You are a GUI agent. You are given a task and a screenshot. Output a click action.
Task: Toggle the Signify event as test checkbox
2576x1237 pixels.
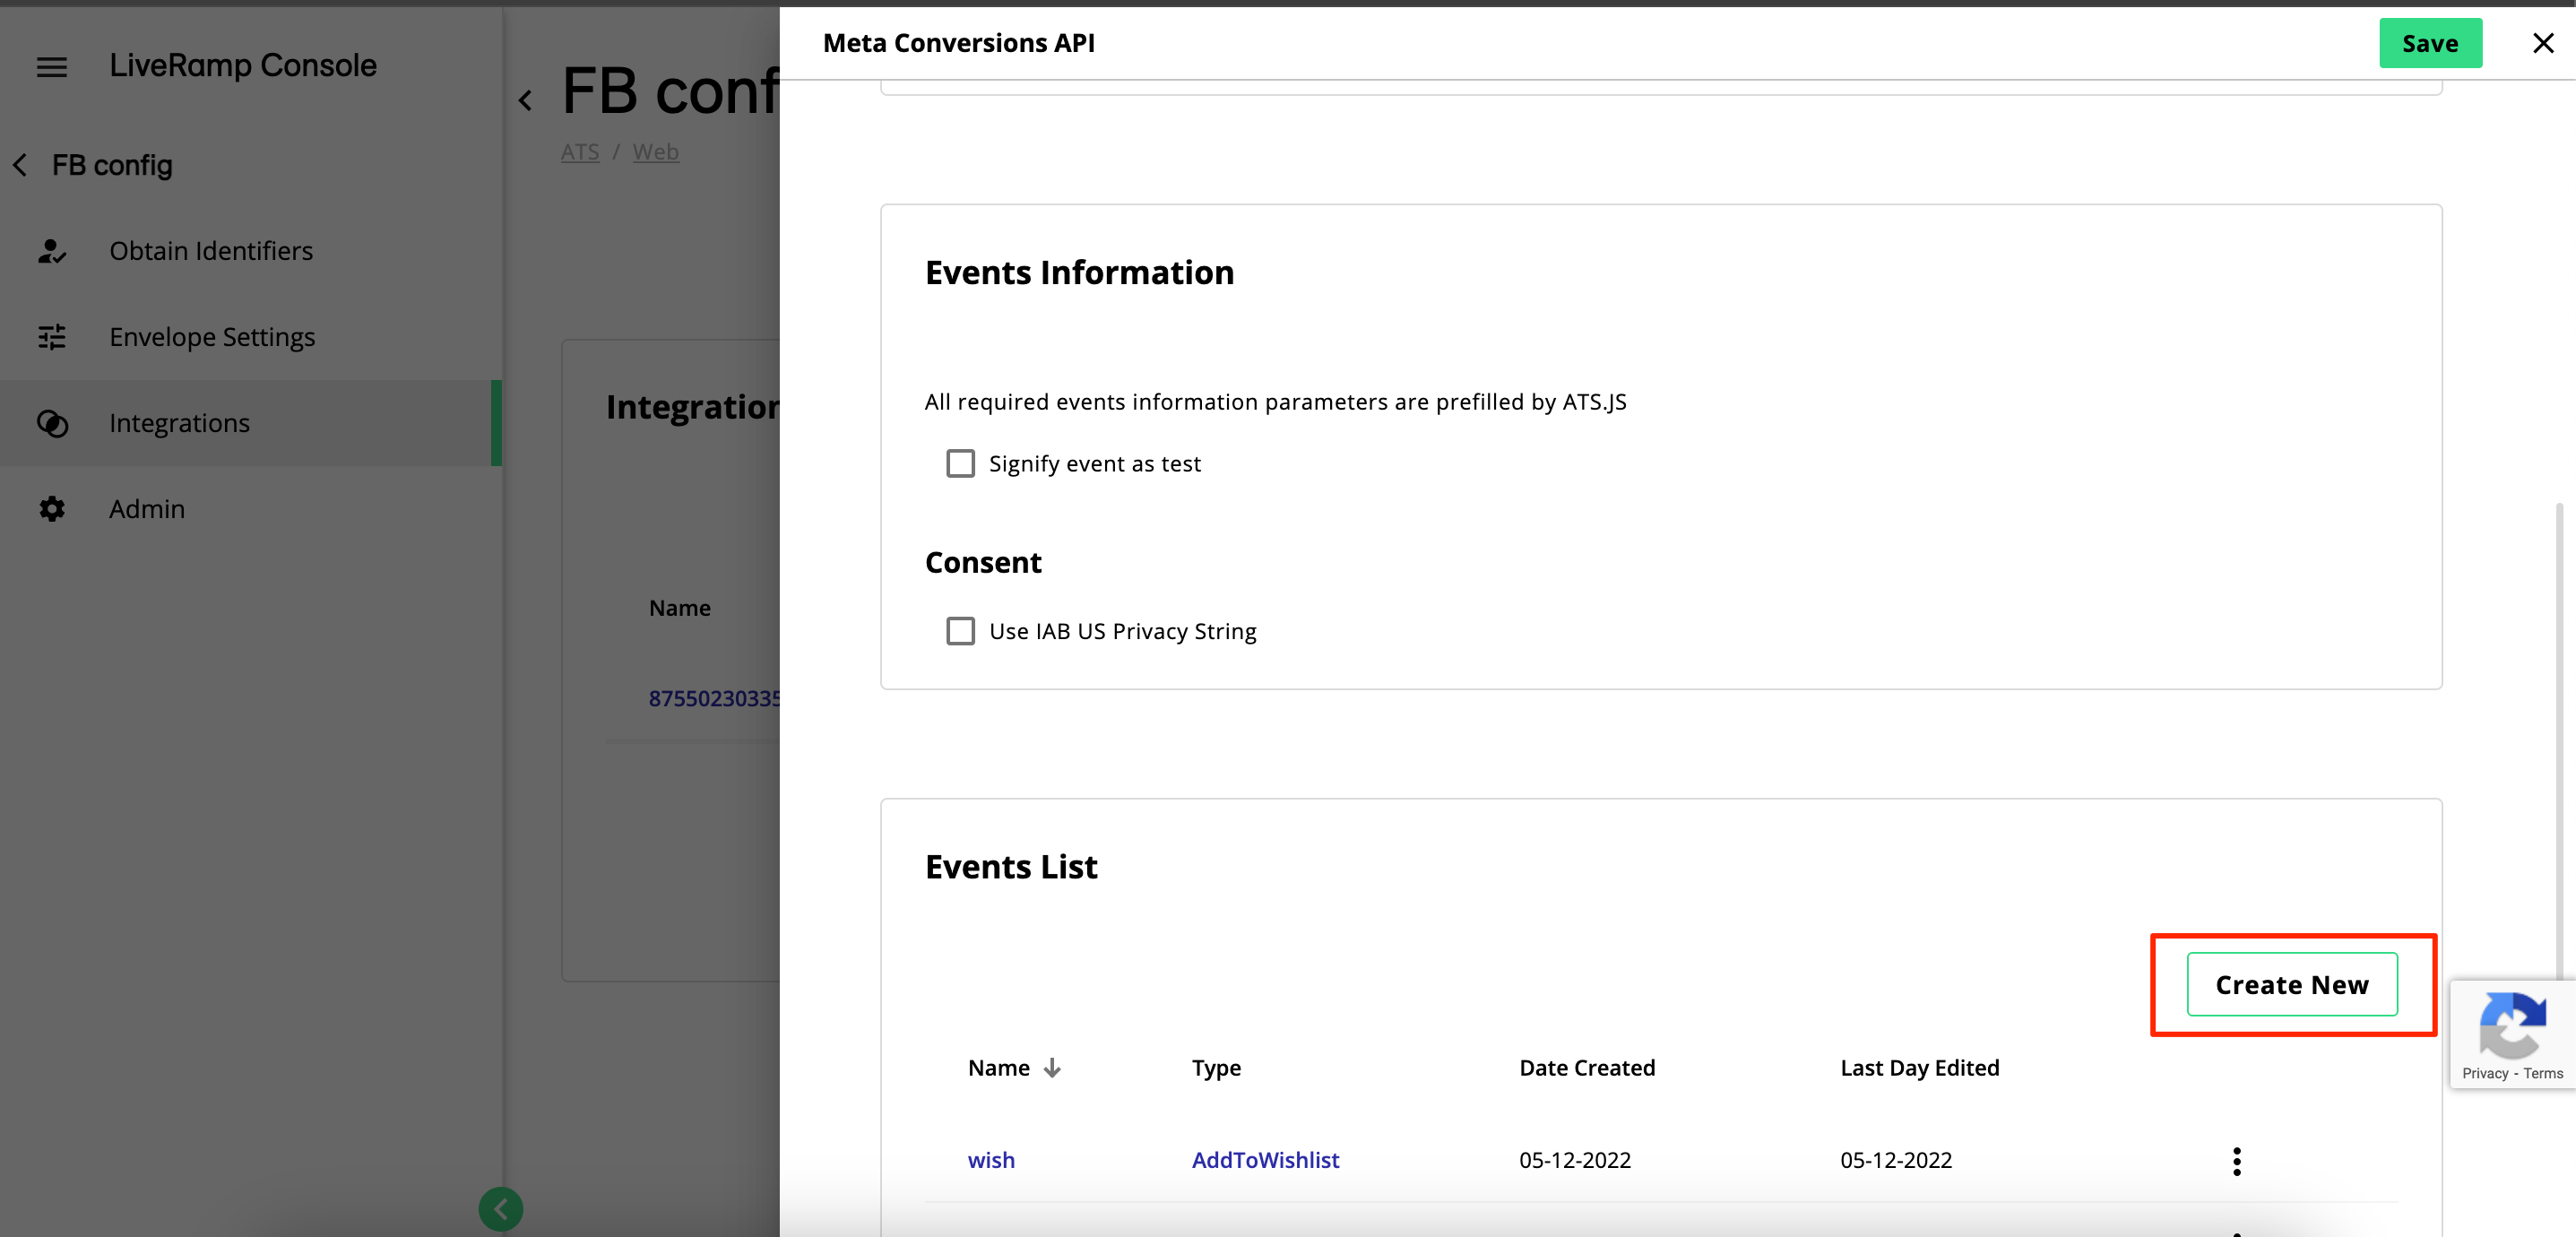959,463
